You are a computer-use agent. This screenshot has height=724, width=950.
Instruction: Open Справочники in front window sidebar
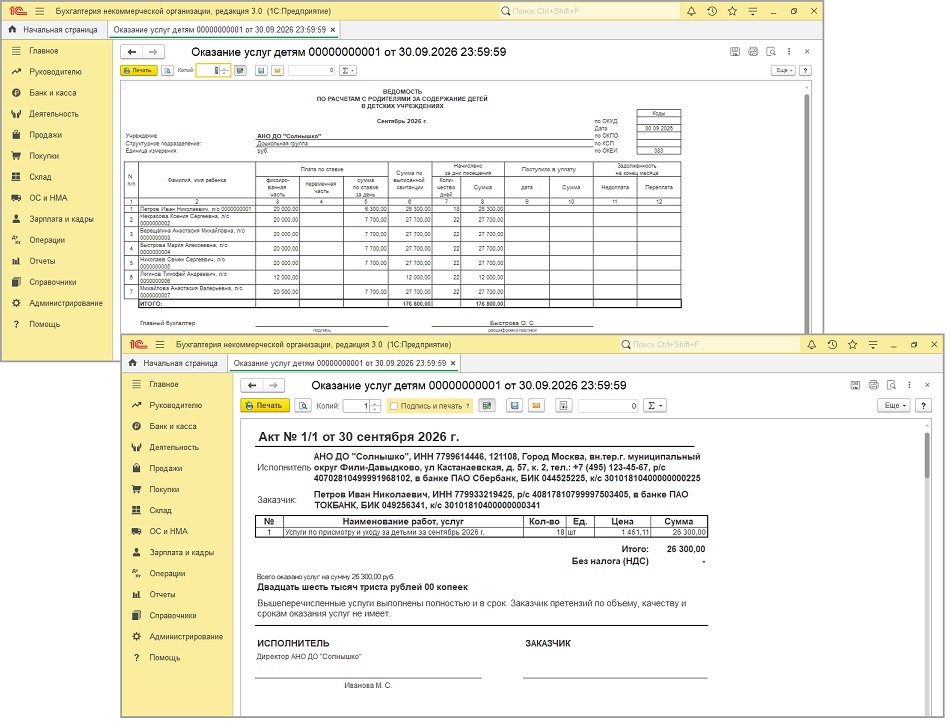tap(173, 616)
